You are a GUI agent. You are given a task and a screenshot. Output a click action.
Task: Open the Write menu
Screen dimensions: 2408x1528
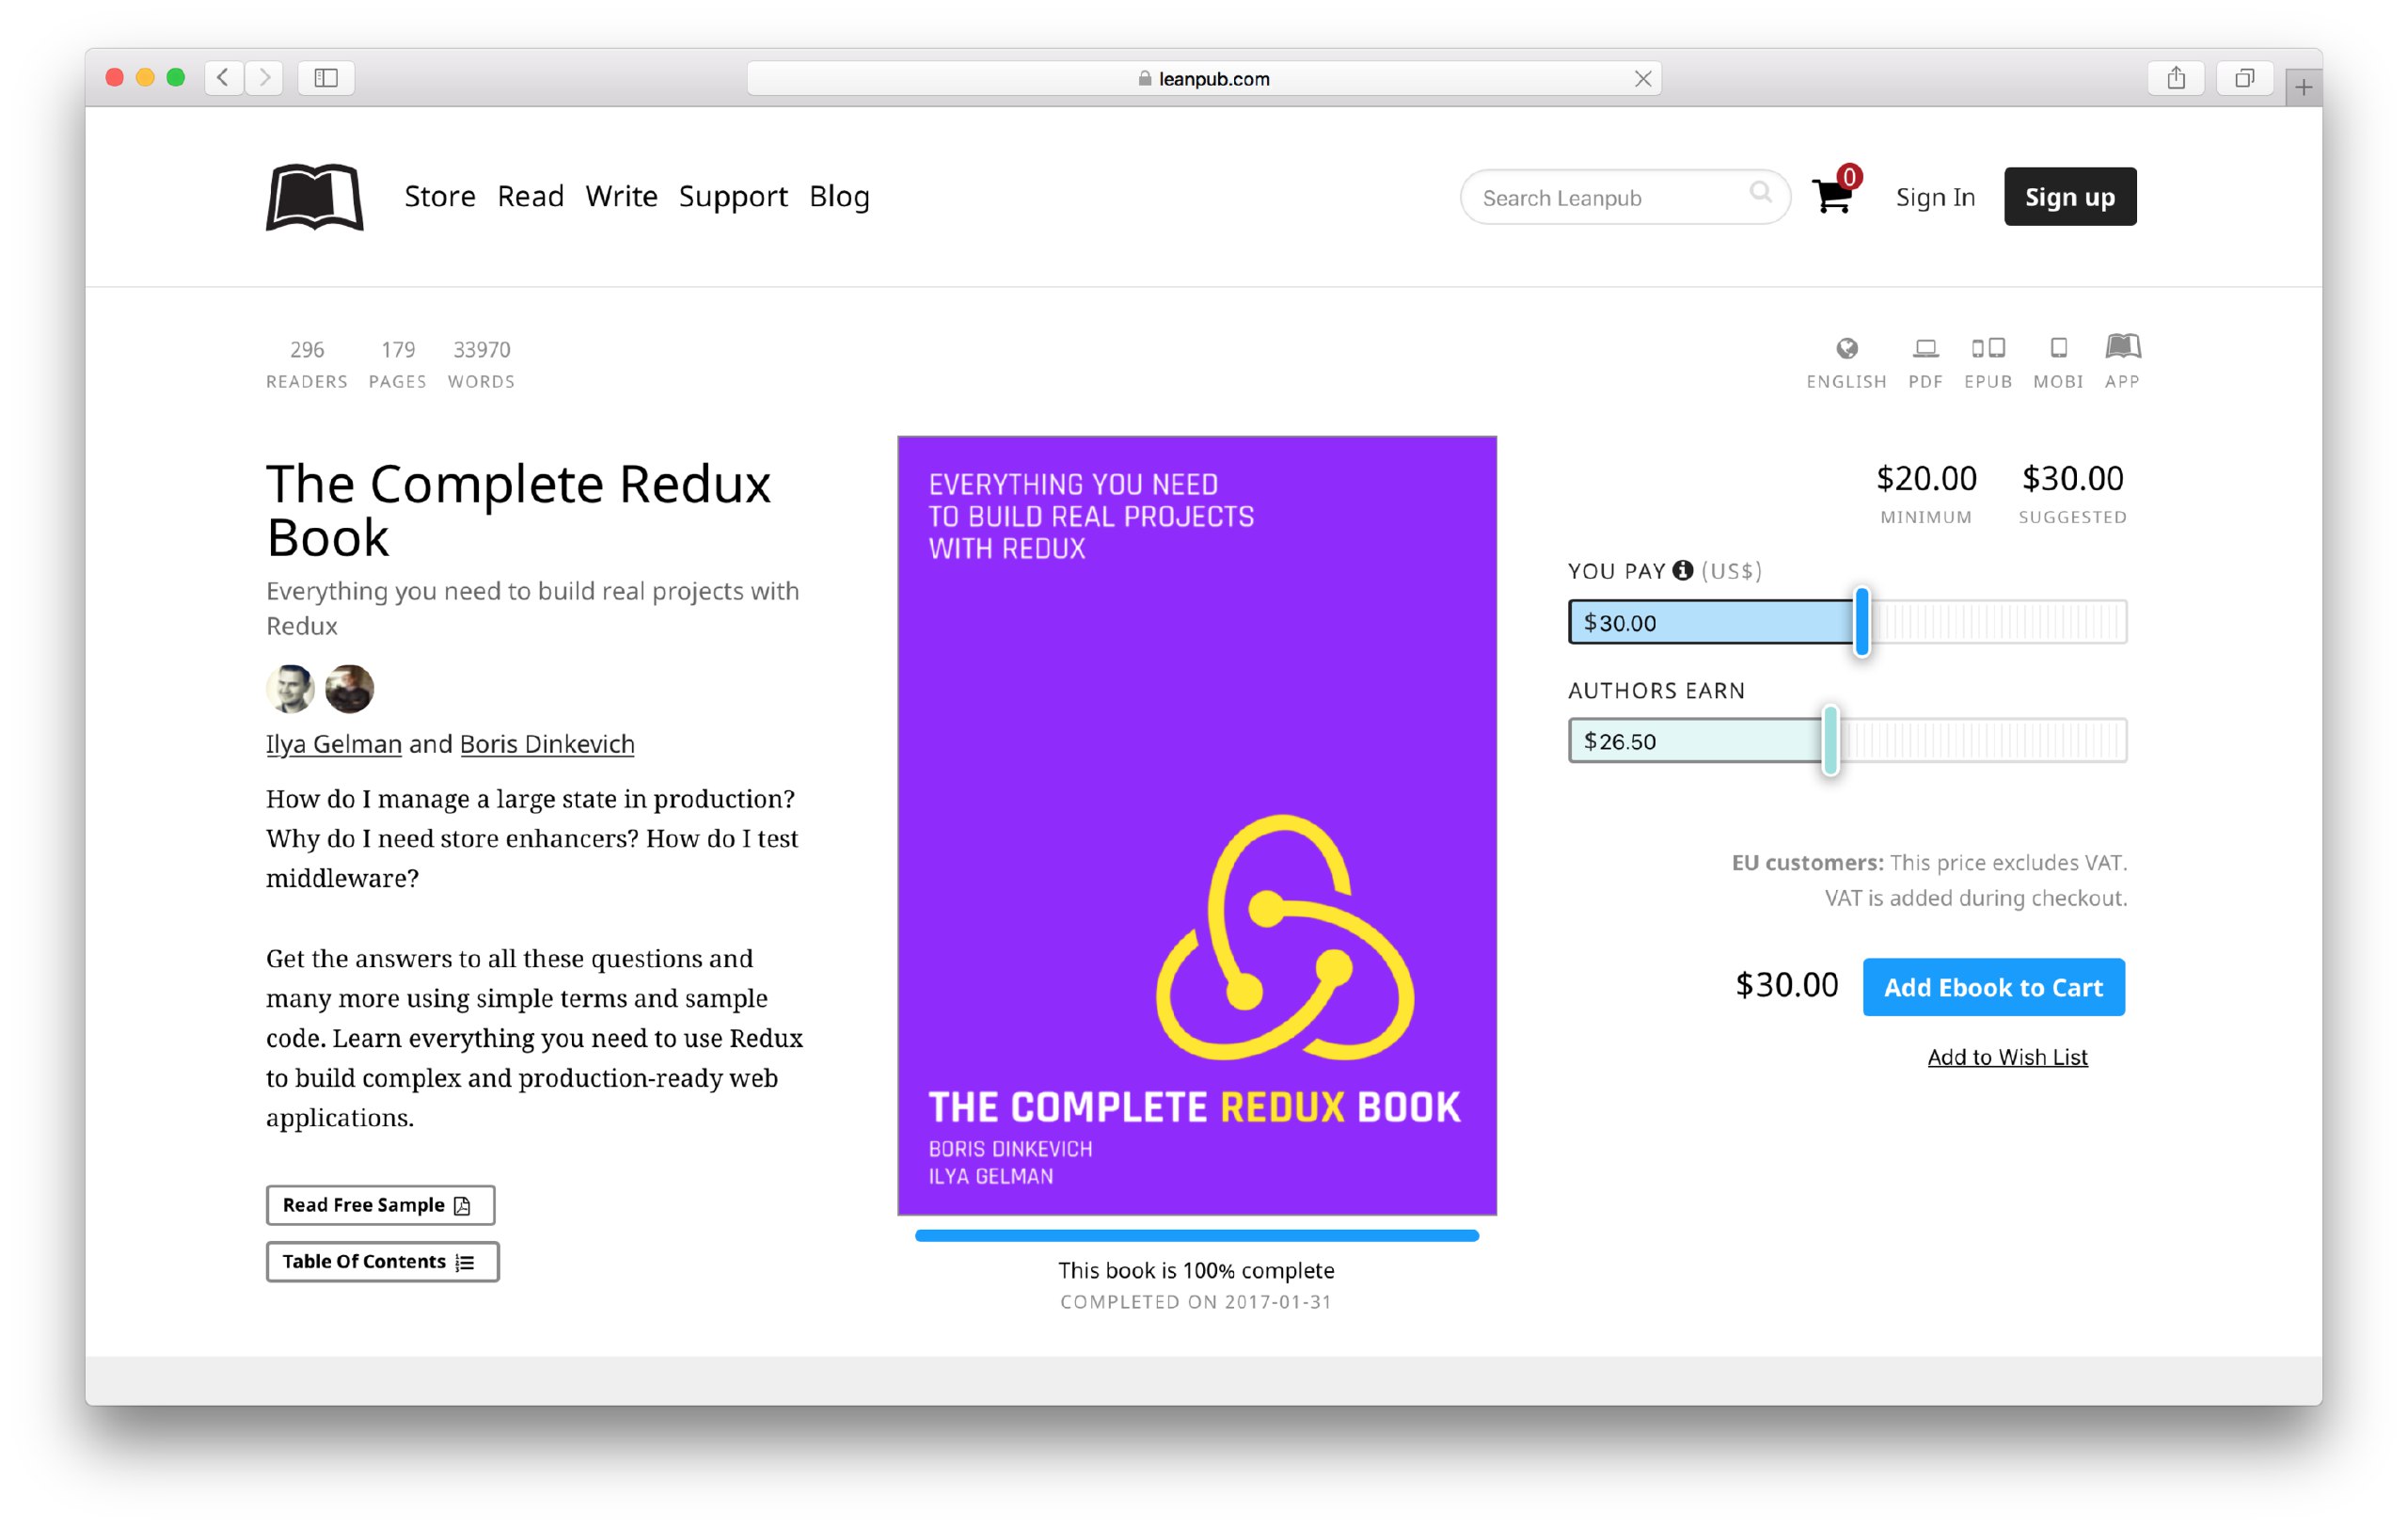point(621,196)
